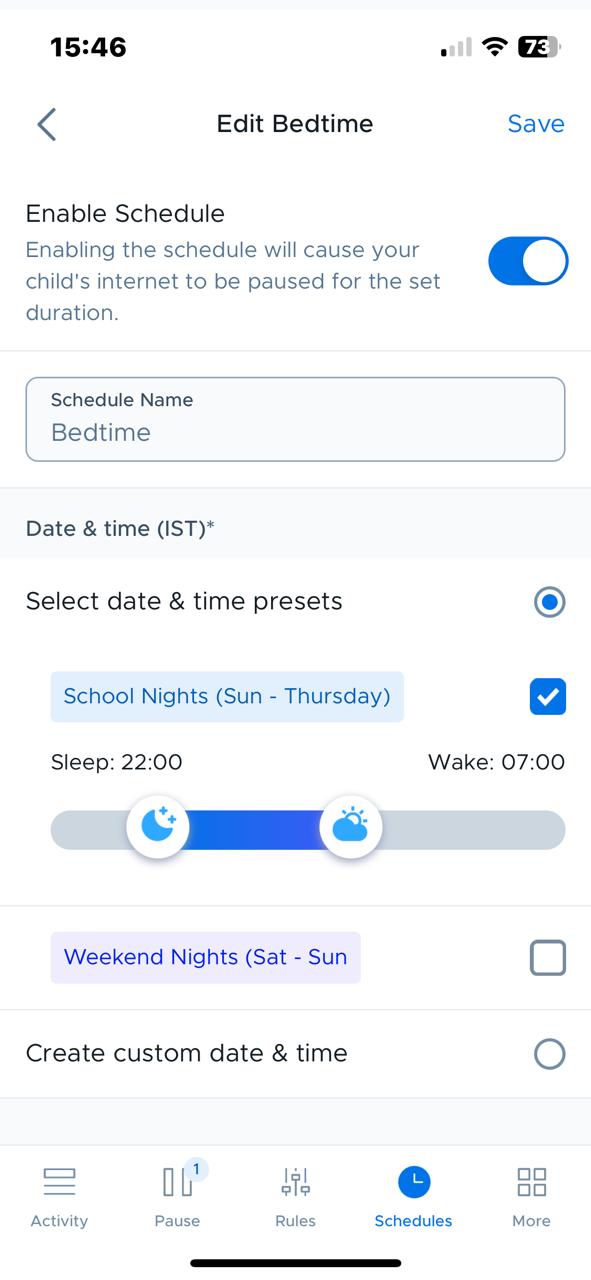591x1280 pixels.
Task: Save the bedtime schedule
Action: [x=536, y=124]
